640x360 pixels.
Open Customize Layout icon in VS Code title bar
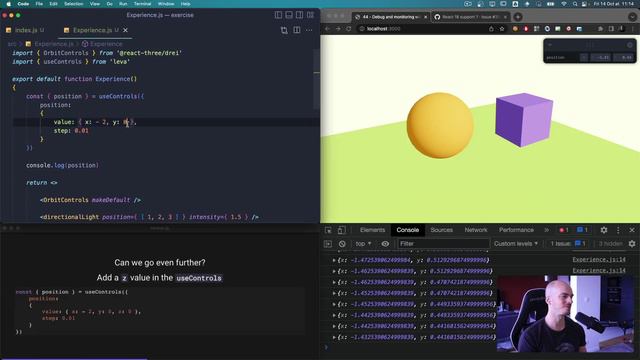click(x=311, y=15)
